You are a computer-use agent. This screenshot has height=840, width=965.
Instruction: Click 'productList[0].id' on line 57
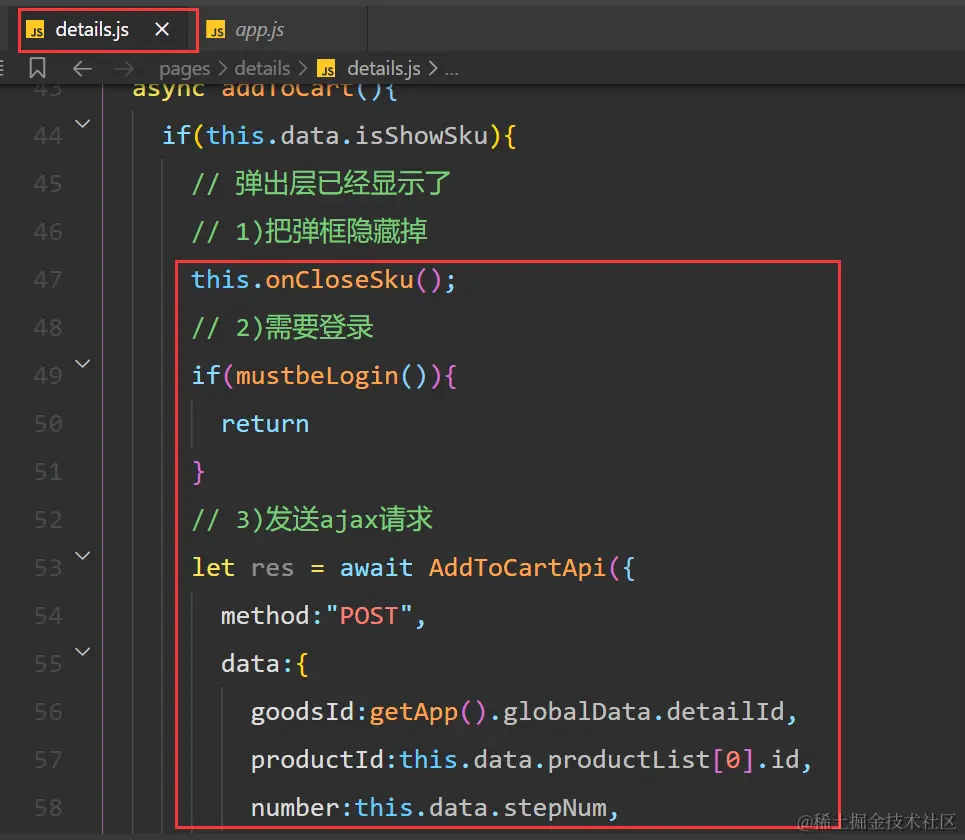[x=673, y=760]
